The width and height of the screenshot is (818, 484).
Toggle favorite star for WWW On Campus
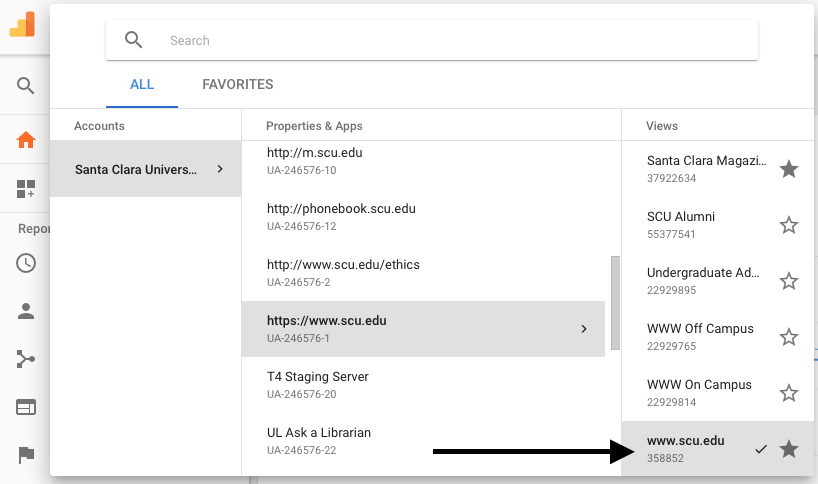[789, 393]
